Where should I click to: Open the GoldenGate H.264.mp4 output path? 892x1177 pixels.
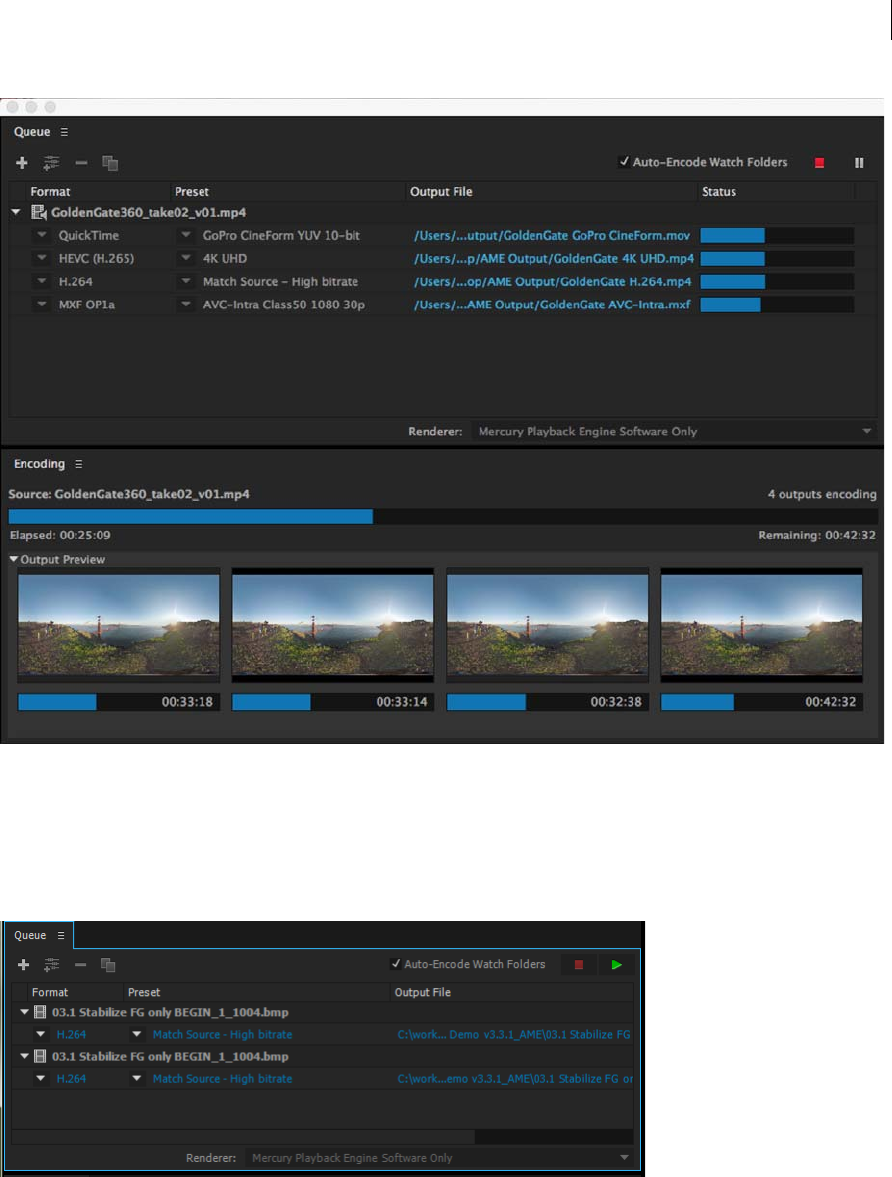point(553,281)
